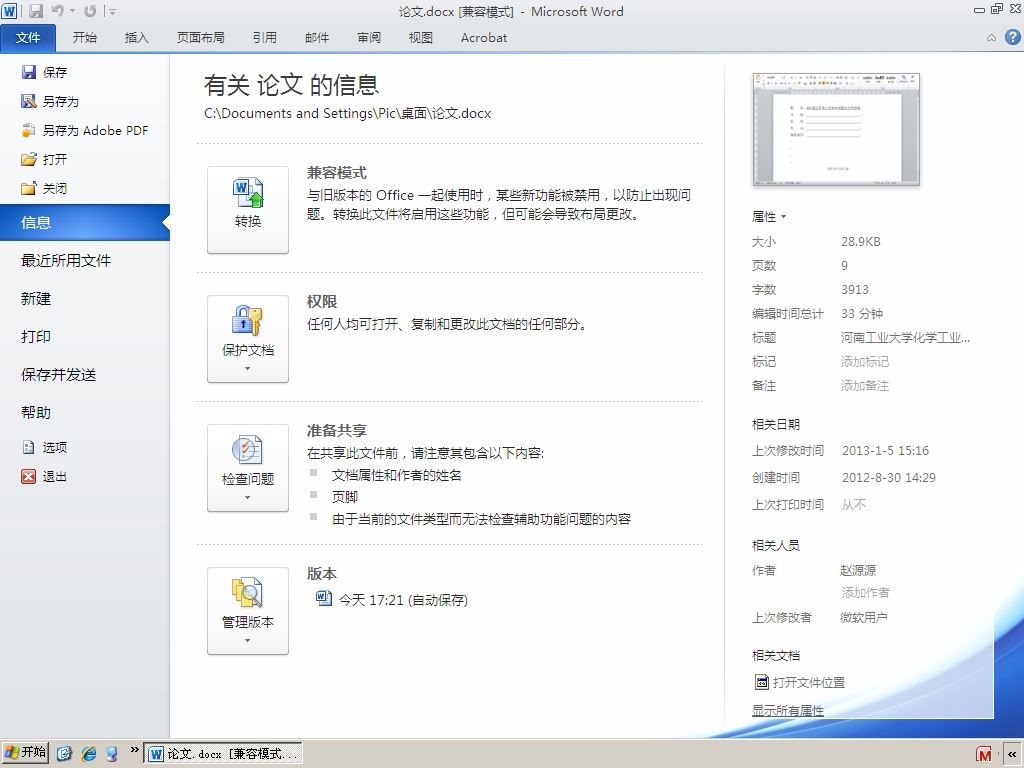1024x768 pixels.
Task: Expand the quick launch overflow chevron
Action: point(135,750)
